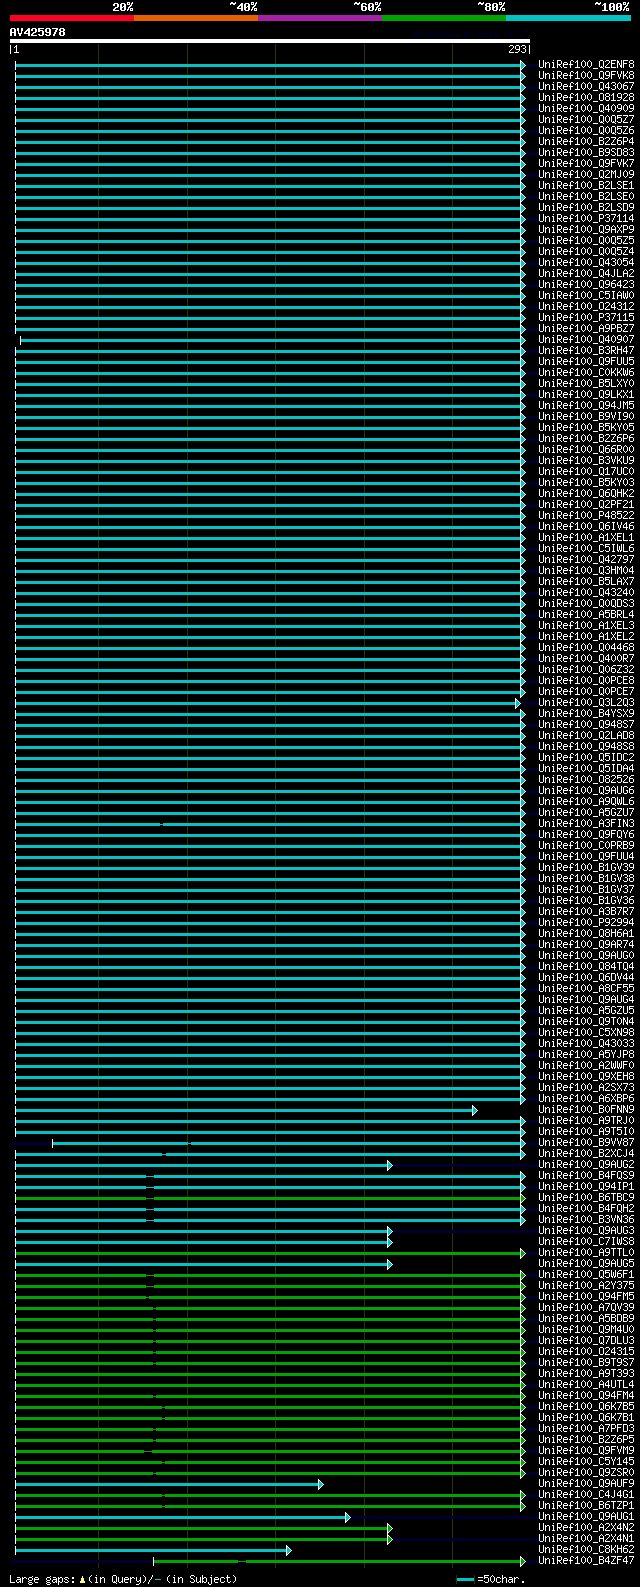Select hit label UniRef100_B4ZF47
The image size is (640, 1587).
[x=586, y=1561]
